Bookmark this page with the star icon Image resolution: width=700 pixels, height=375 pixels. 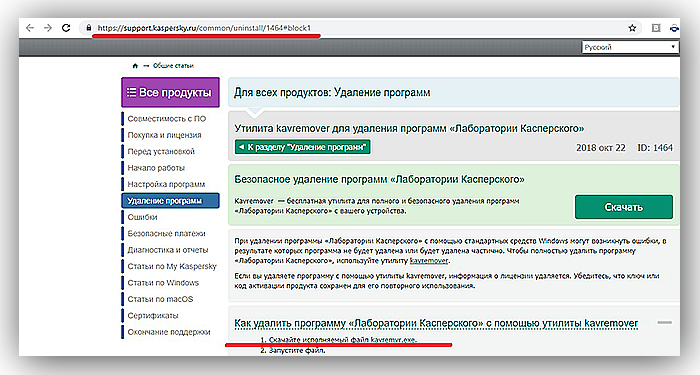[632, 28]
